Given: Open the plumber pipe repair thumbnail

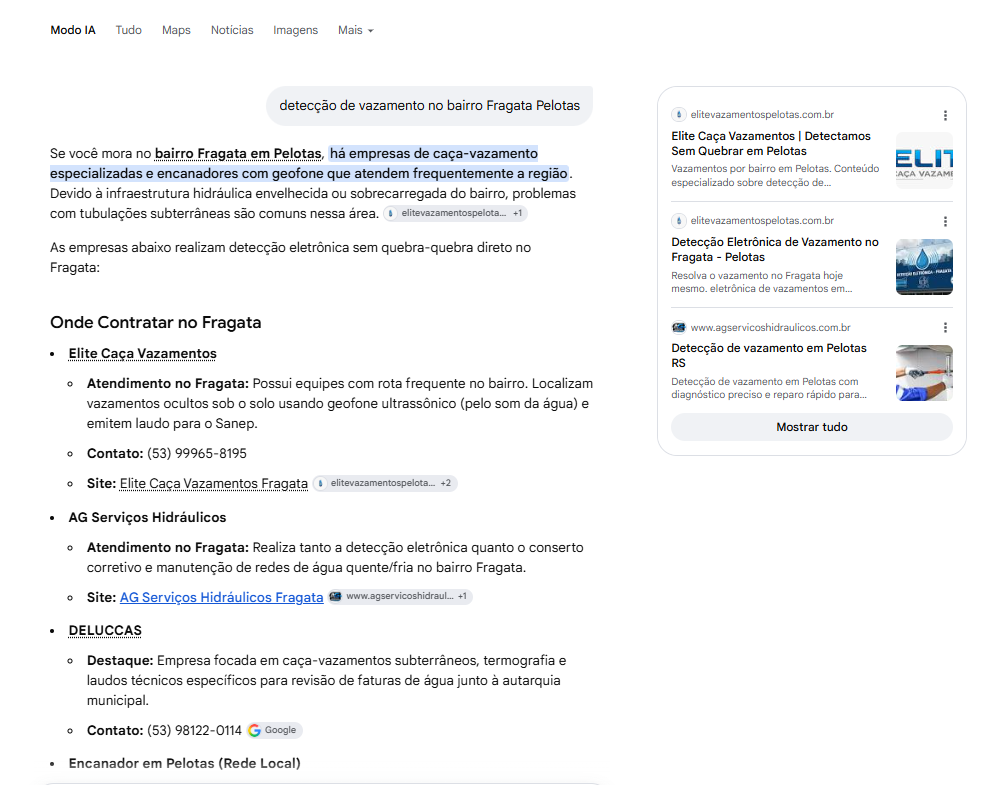Looking at the screenshot, I should click(924, 373).
